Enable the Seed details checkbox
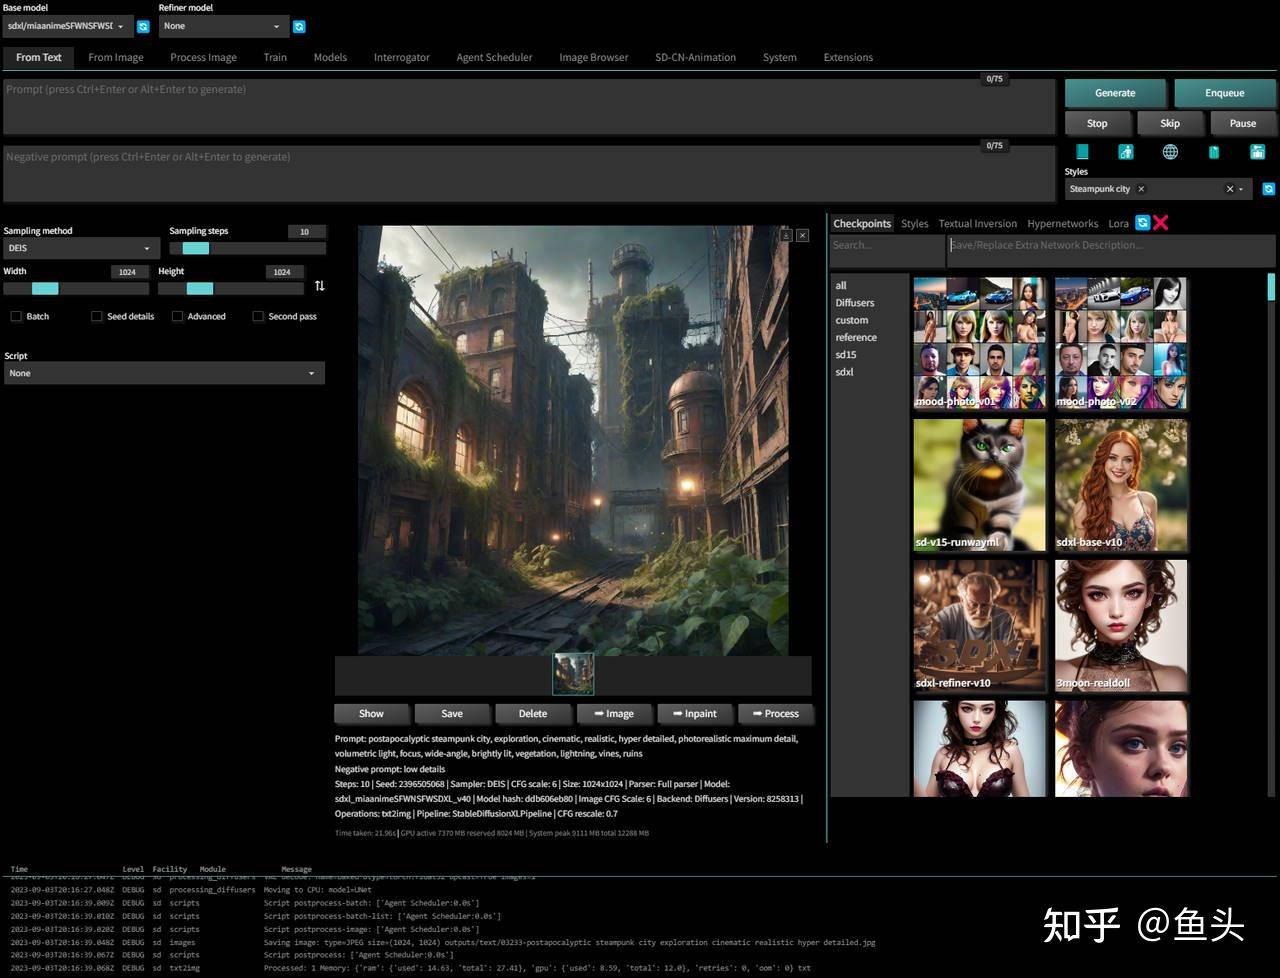Screen dimensions: 1280x978 click(95, 316)
